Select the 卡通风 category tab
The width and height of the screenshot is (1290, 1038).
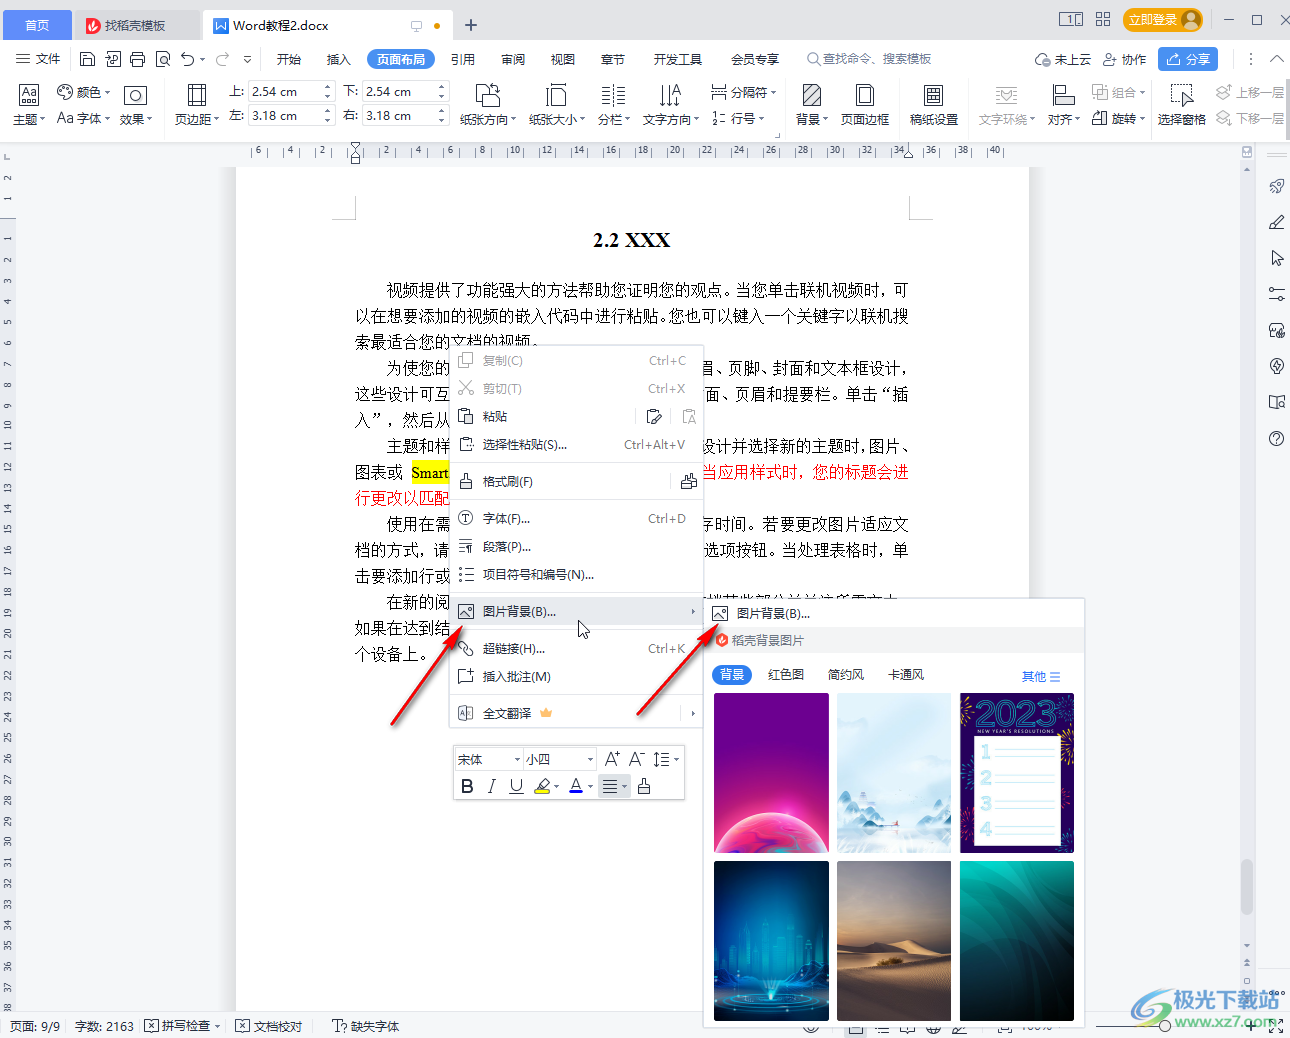click(906, 675)
